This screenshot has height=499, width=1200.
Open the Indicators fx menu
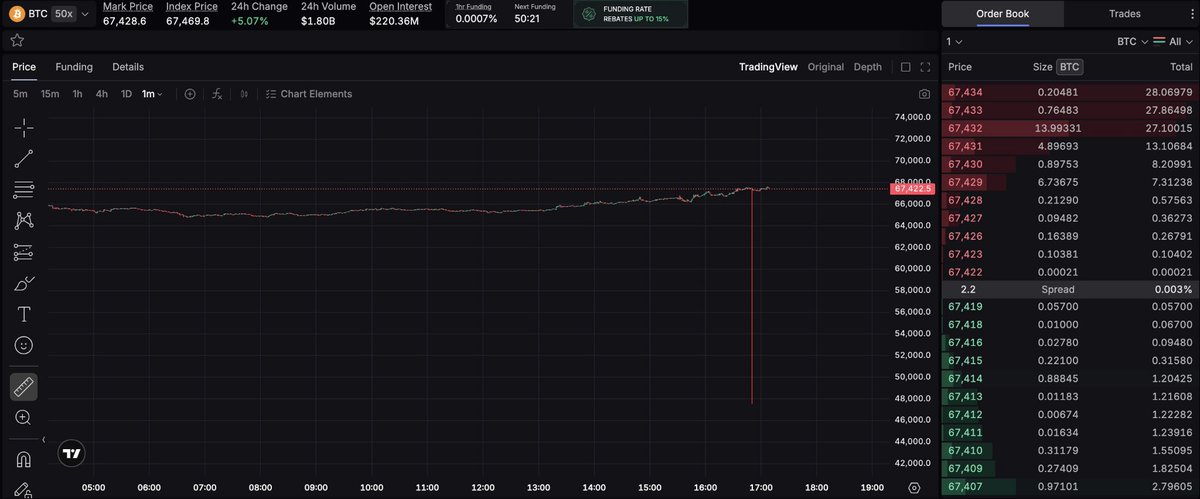(x=217, y=94)
